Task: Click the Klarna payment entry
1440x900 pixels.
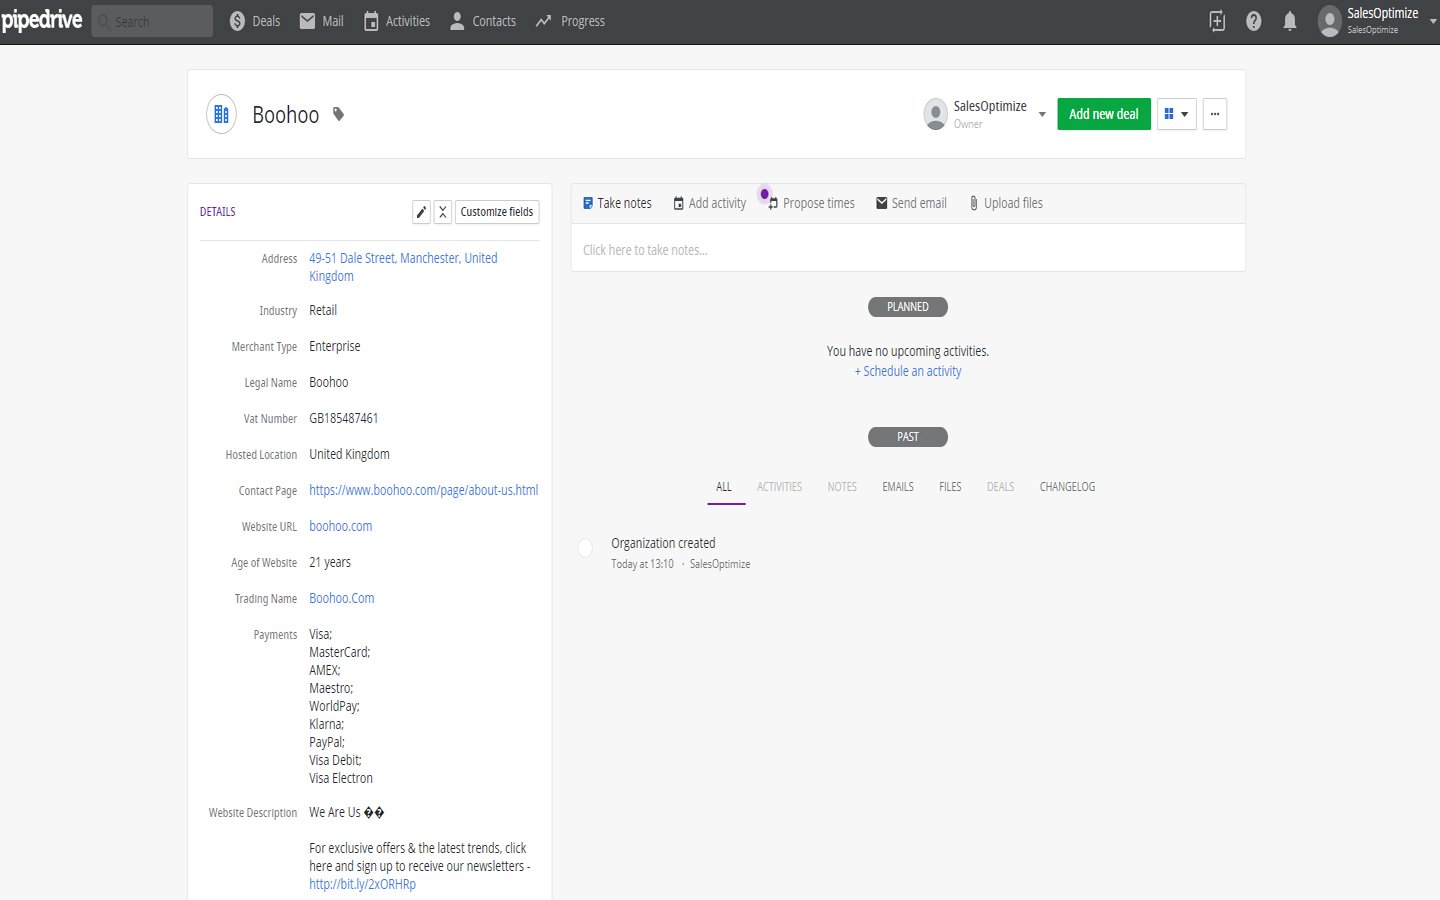Action: pos(326,724)
